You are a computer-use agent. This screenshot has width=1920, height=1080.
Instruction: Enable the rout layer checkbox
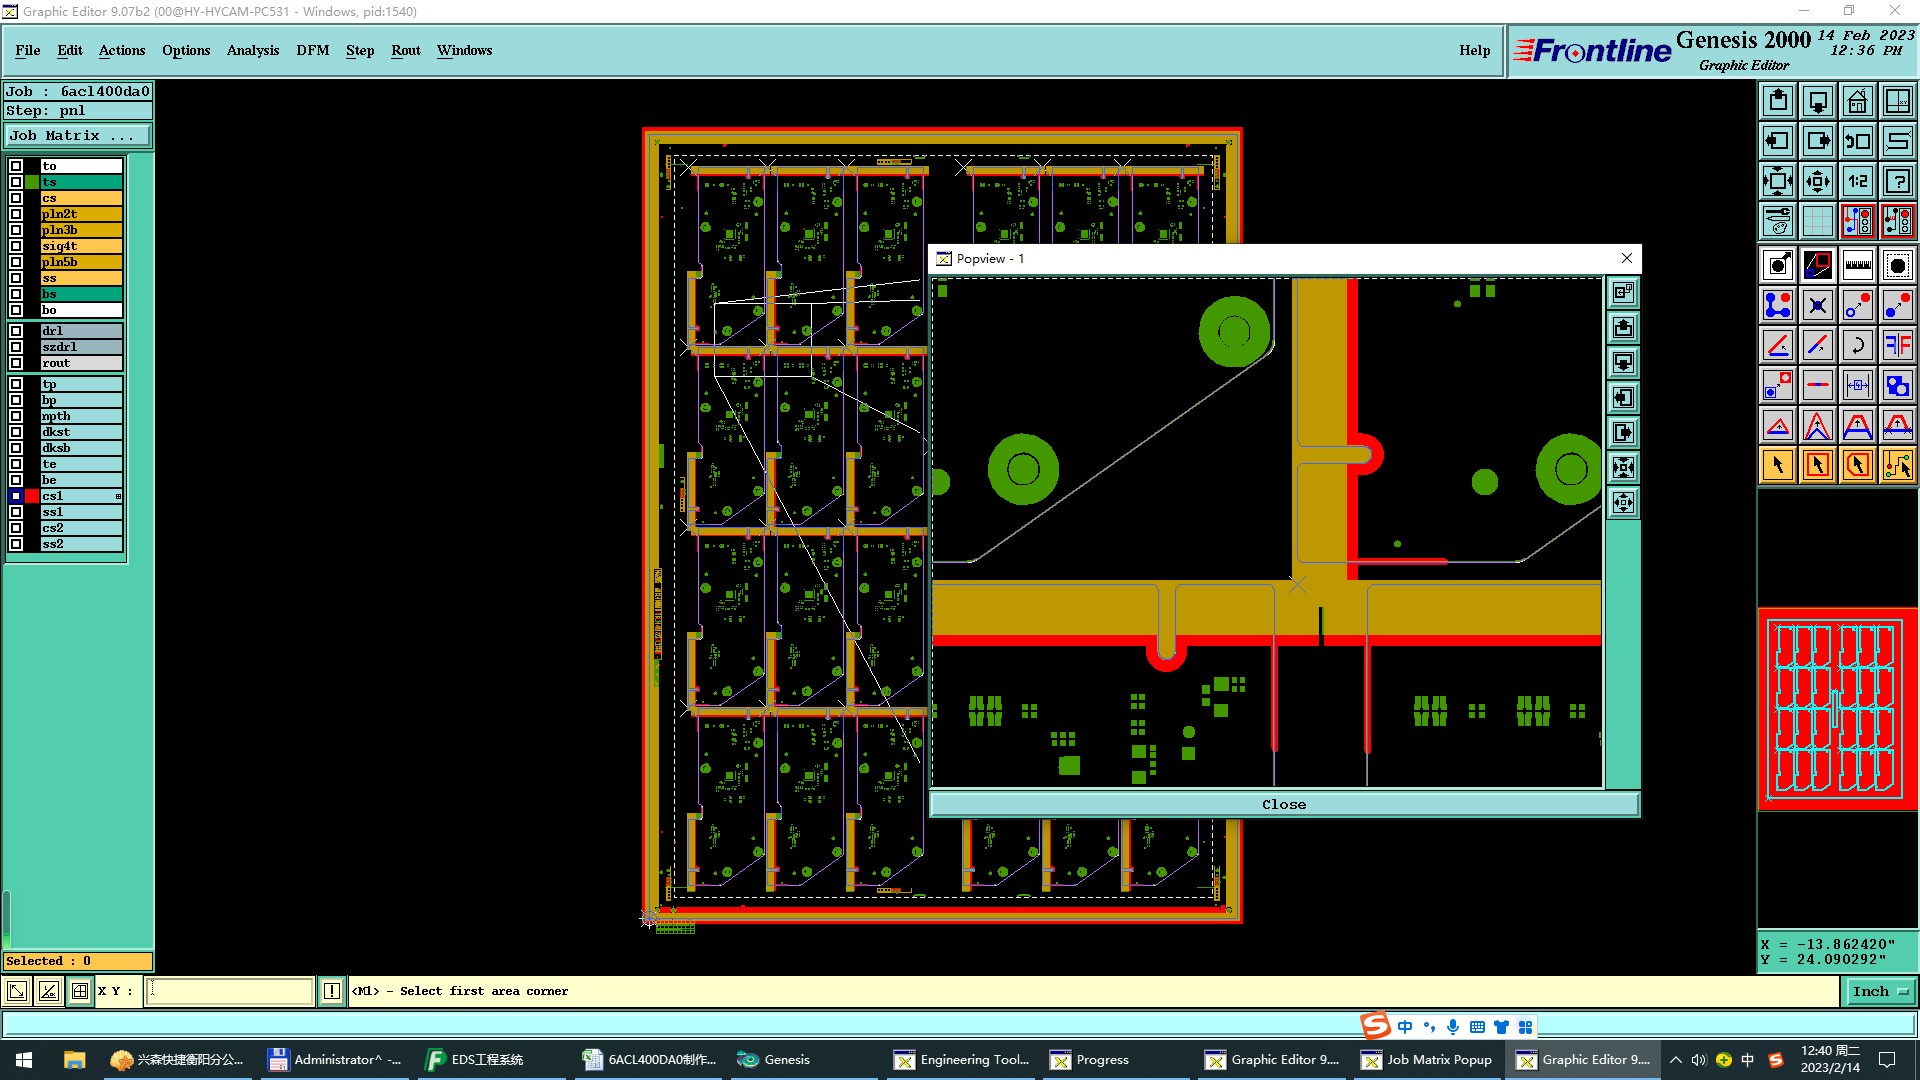pyautogui.click(x=16, y=363)
